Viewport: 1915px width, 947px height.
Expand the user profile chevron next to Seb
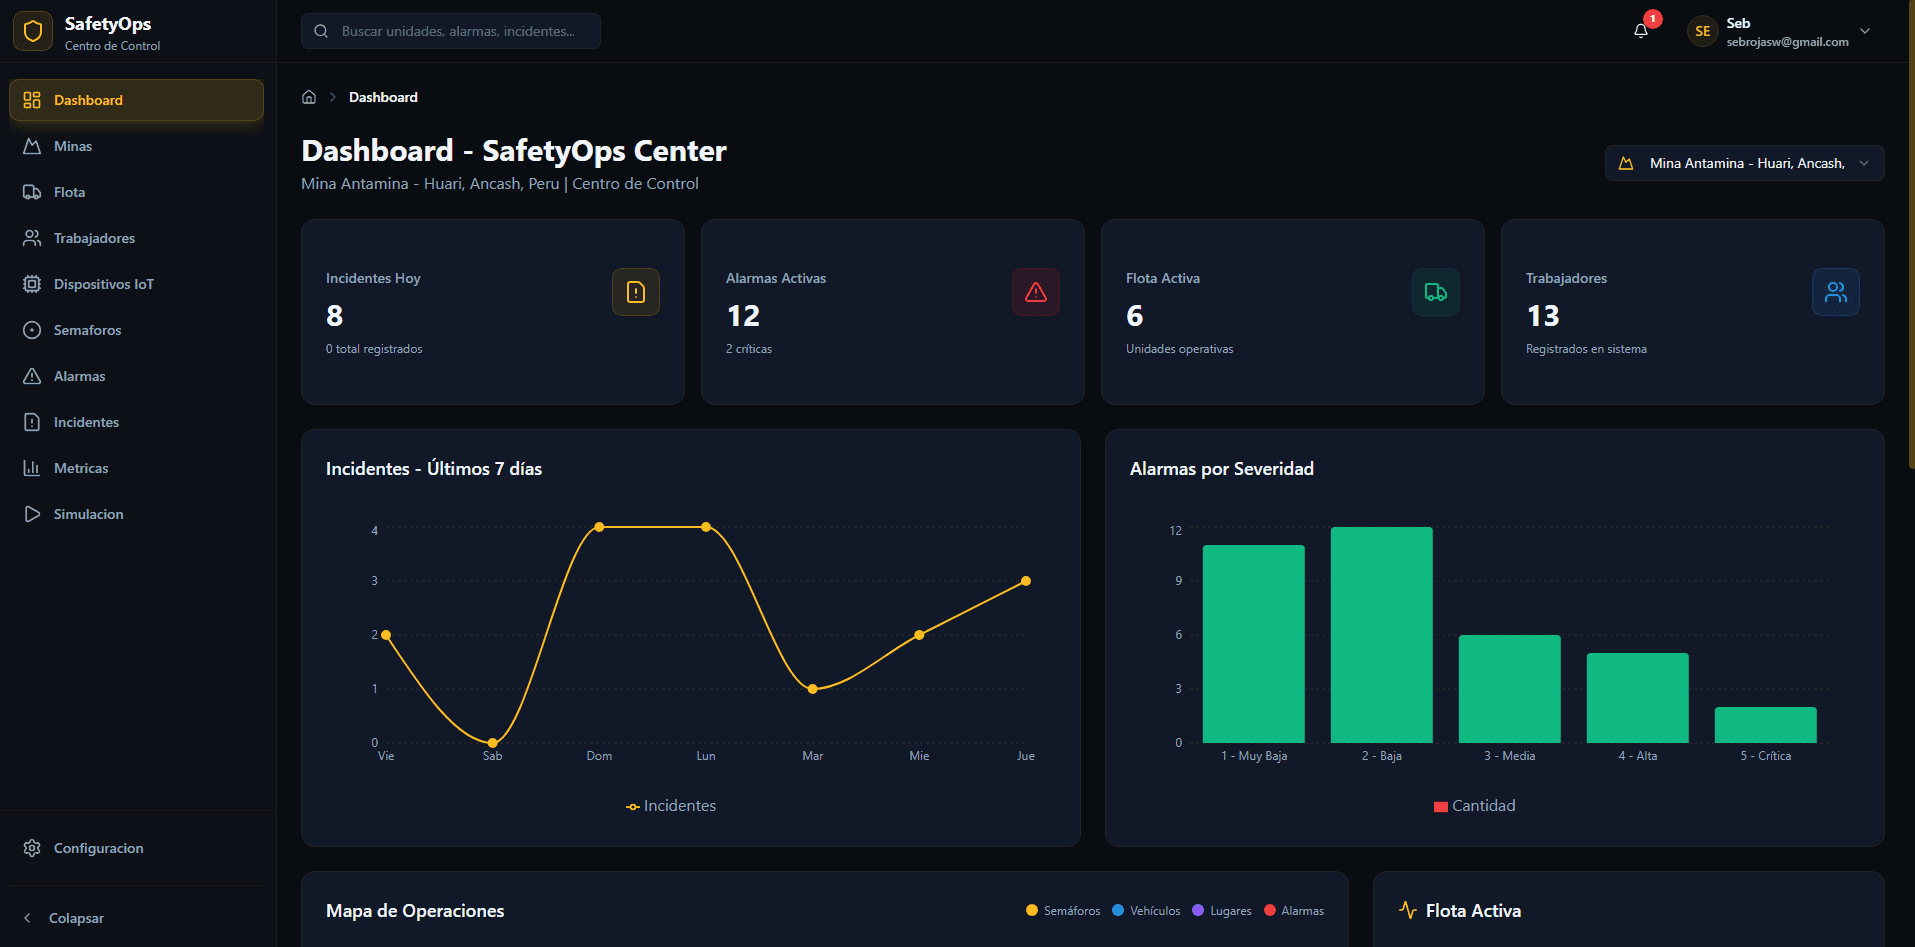[x=1866, y=31]
